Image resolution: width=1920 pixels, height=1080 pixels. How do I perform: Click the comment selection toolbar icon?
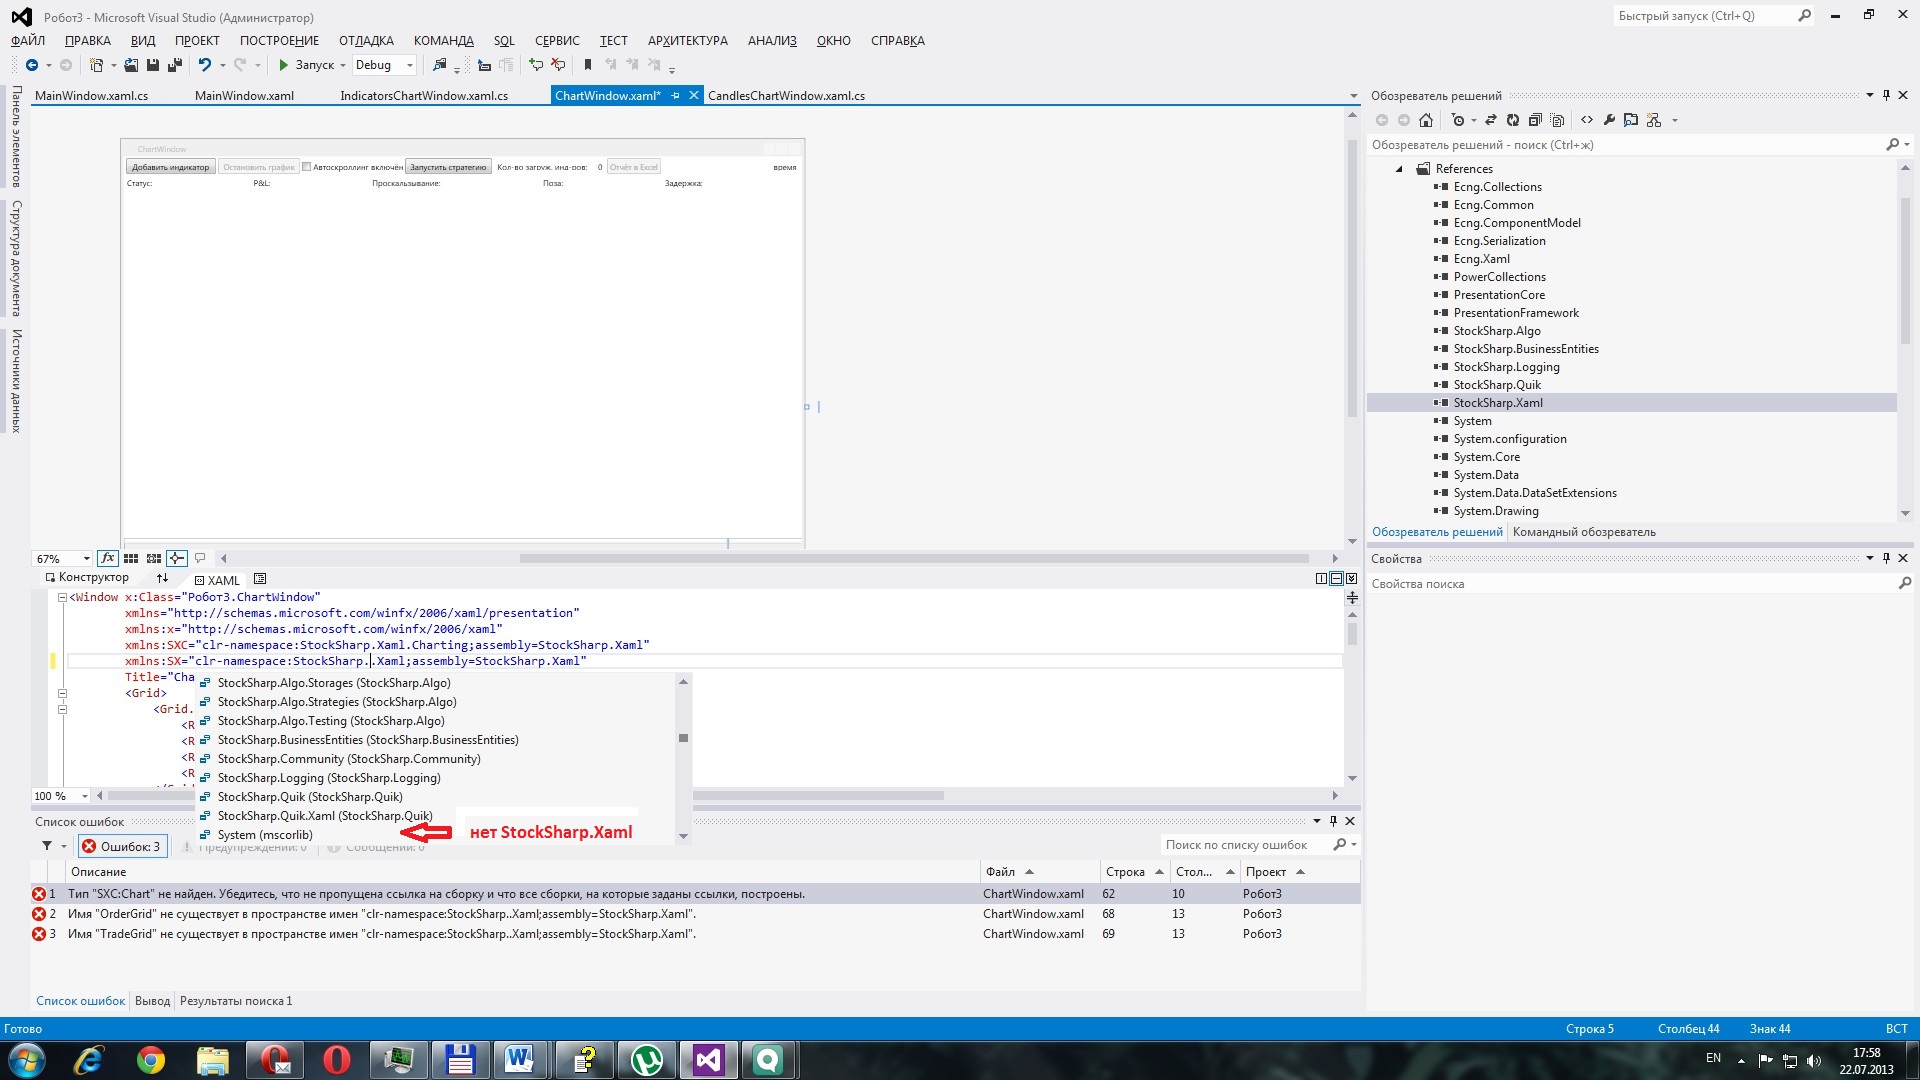click(x=536, y=65)
